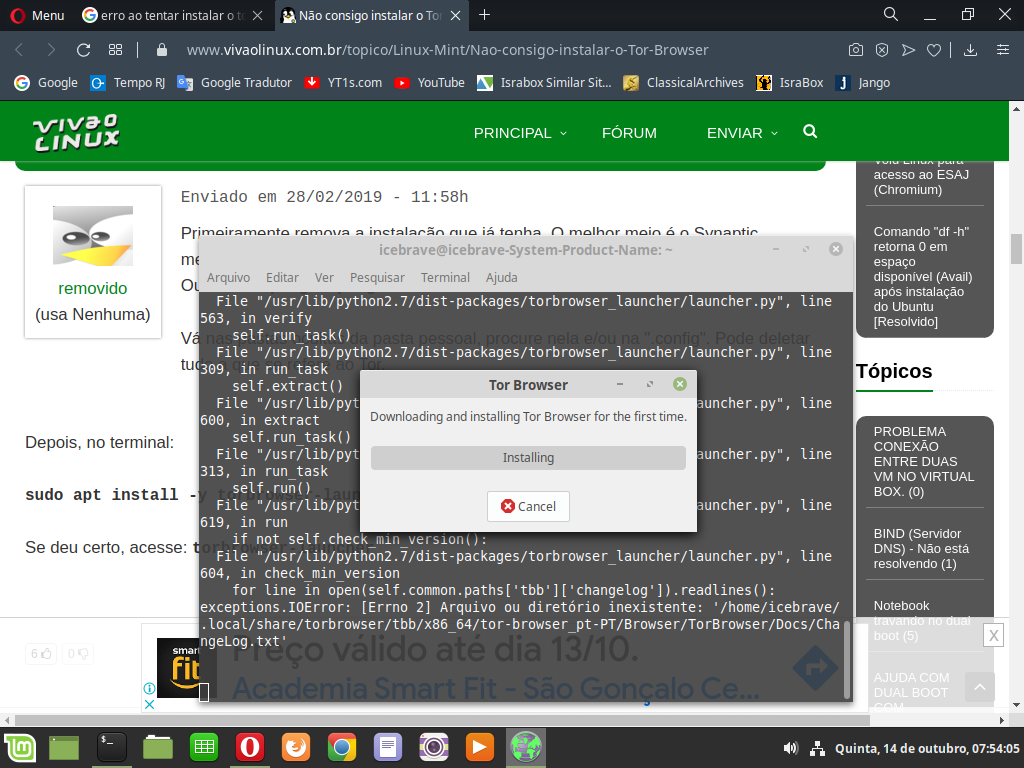Open Israbox Similar Sites bookmark
Viewport: 1024px width, 768px height.
[544, 83]
